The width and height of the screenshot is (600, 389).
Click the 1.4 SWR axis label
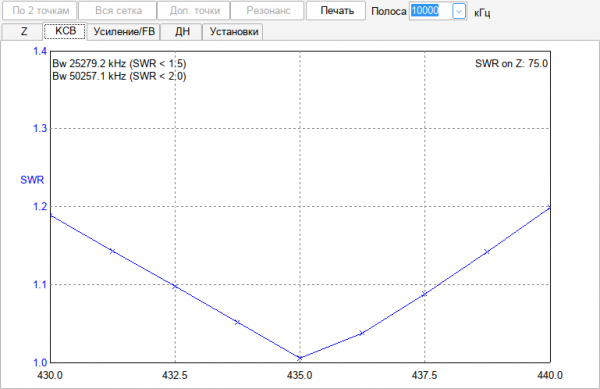point(40,51)
